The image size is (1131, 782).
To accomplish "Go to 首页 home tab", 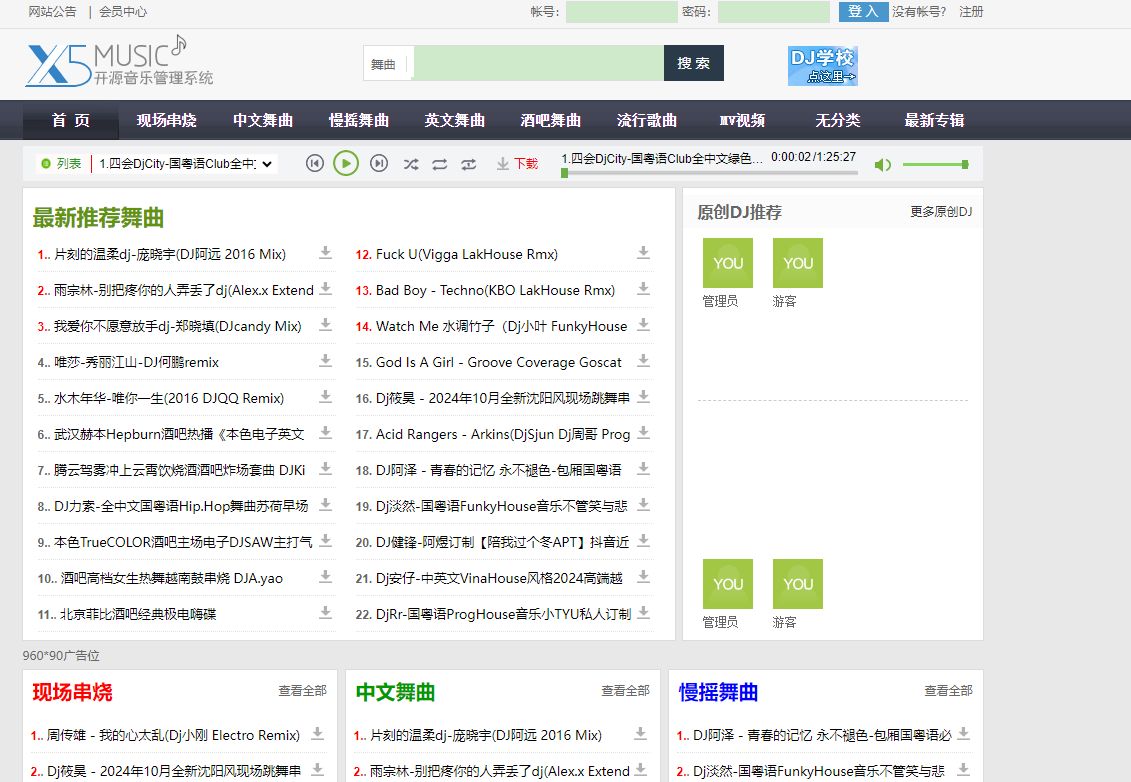I will (71, 120).
